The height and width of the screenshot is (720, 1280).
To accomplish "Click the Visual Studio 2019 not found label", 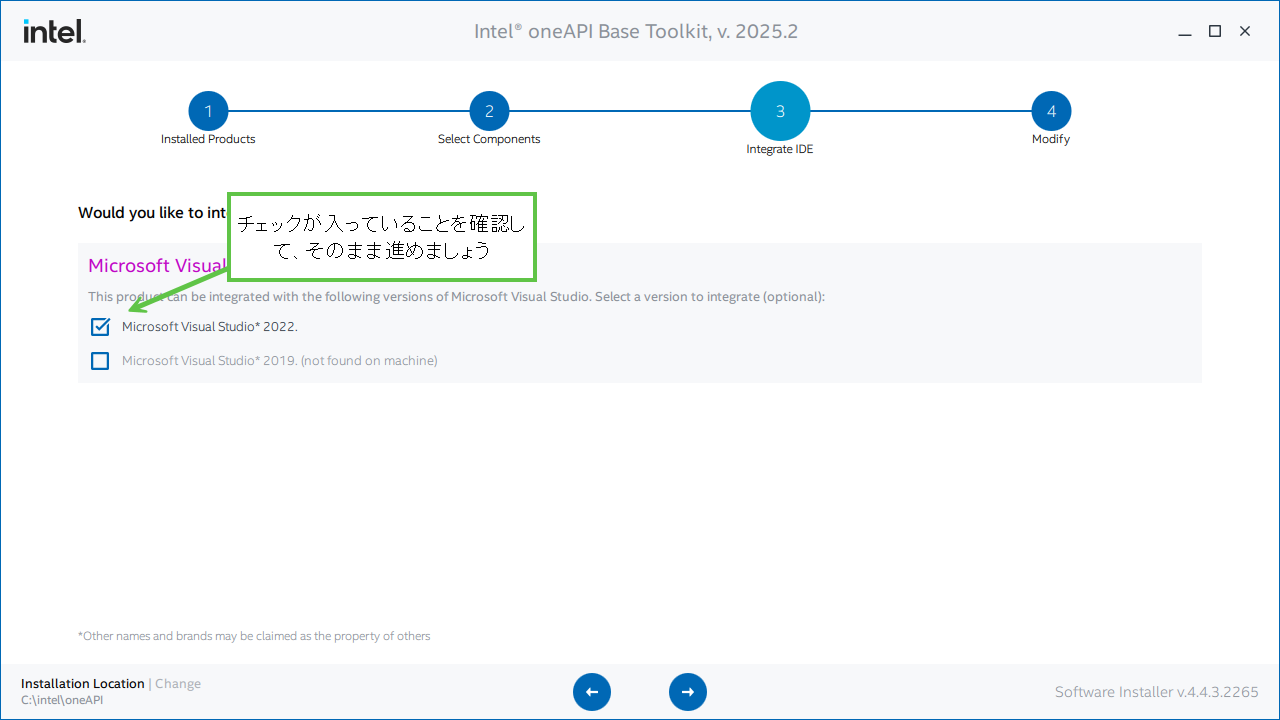I will [280, 361].
